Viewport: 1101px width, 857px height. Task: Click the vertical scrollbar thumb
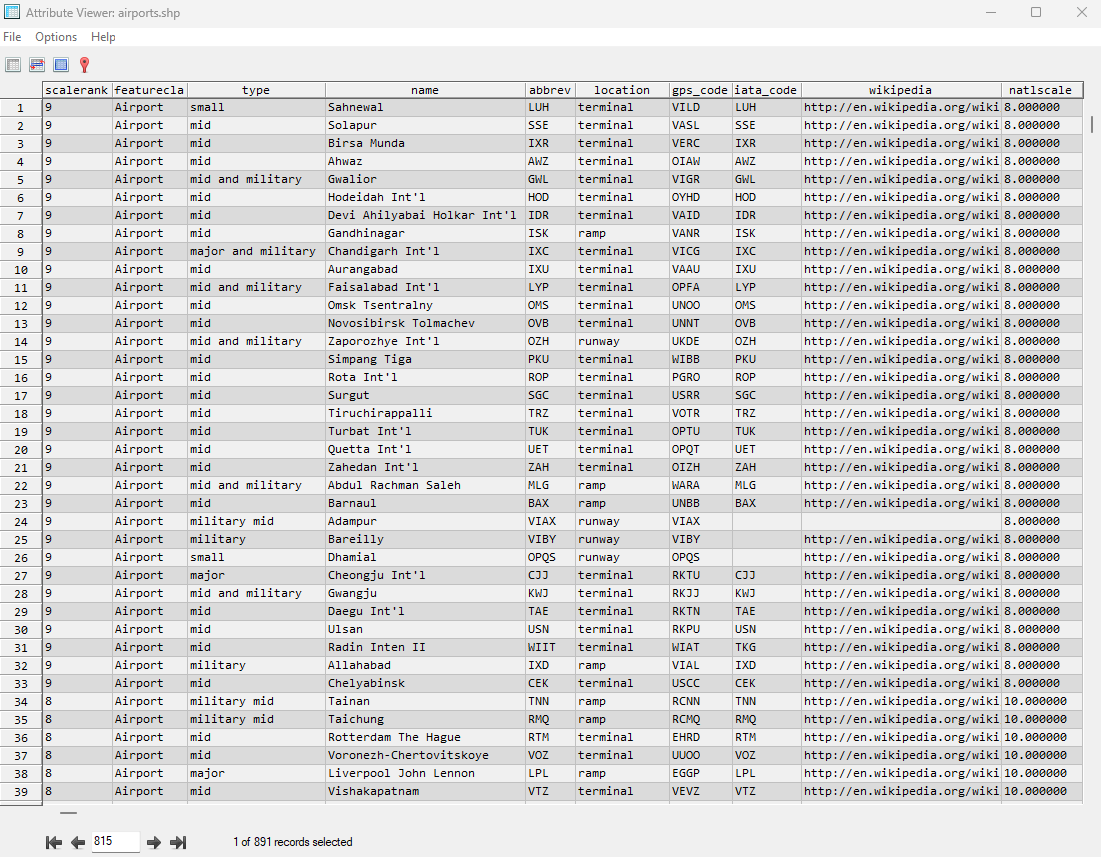pos(1092,125)
